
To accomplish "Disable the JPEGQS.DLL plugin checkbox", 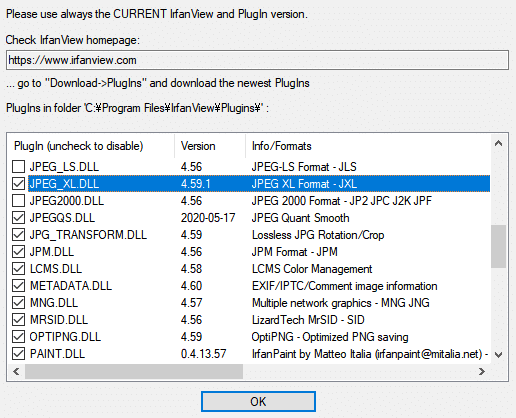I will coord(18,218).
